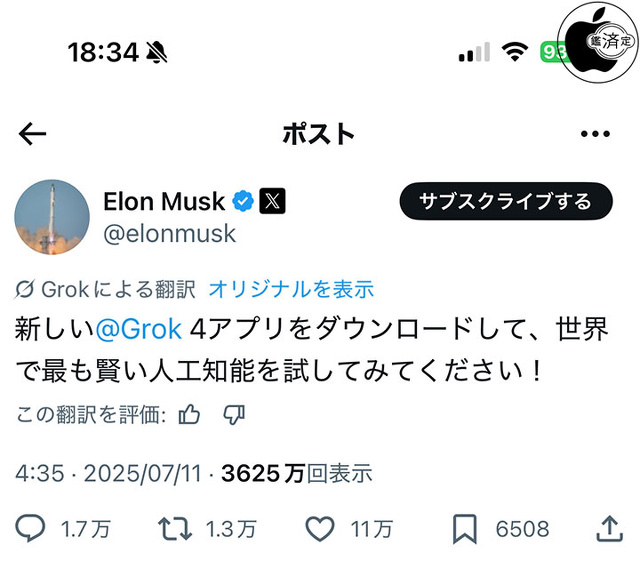Tap the back arrow icon
This screenshot has width=640, height=577.
coord(33,134)
